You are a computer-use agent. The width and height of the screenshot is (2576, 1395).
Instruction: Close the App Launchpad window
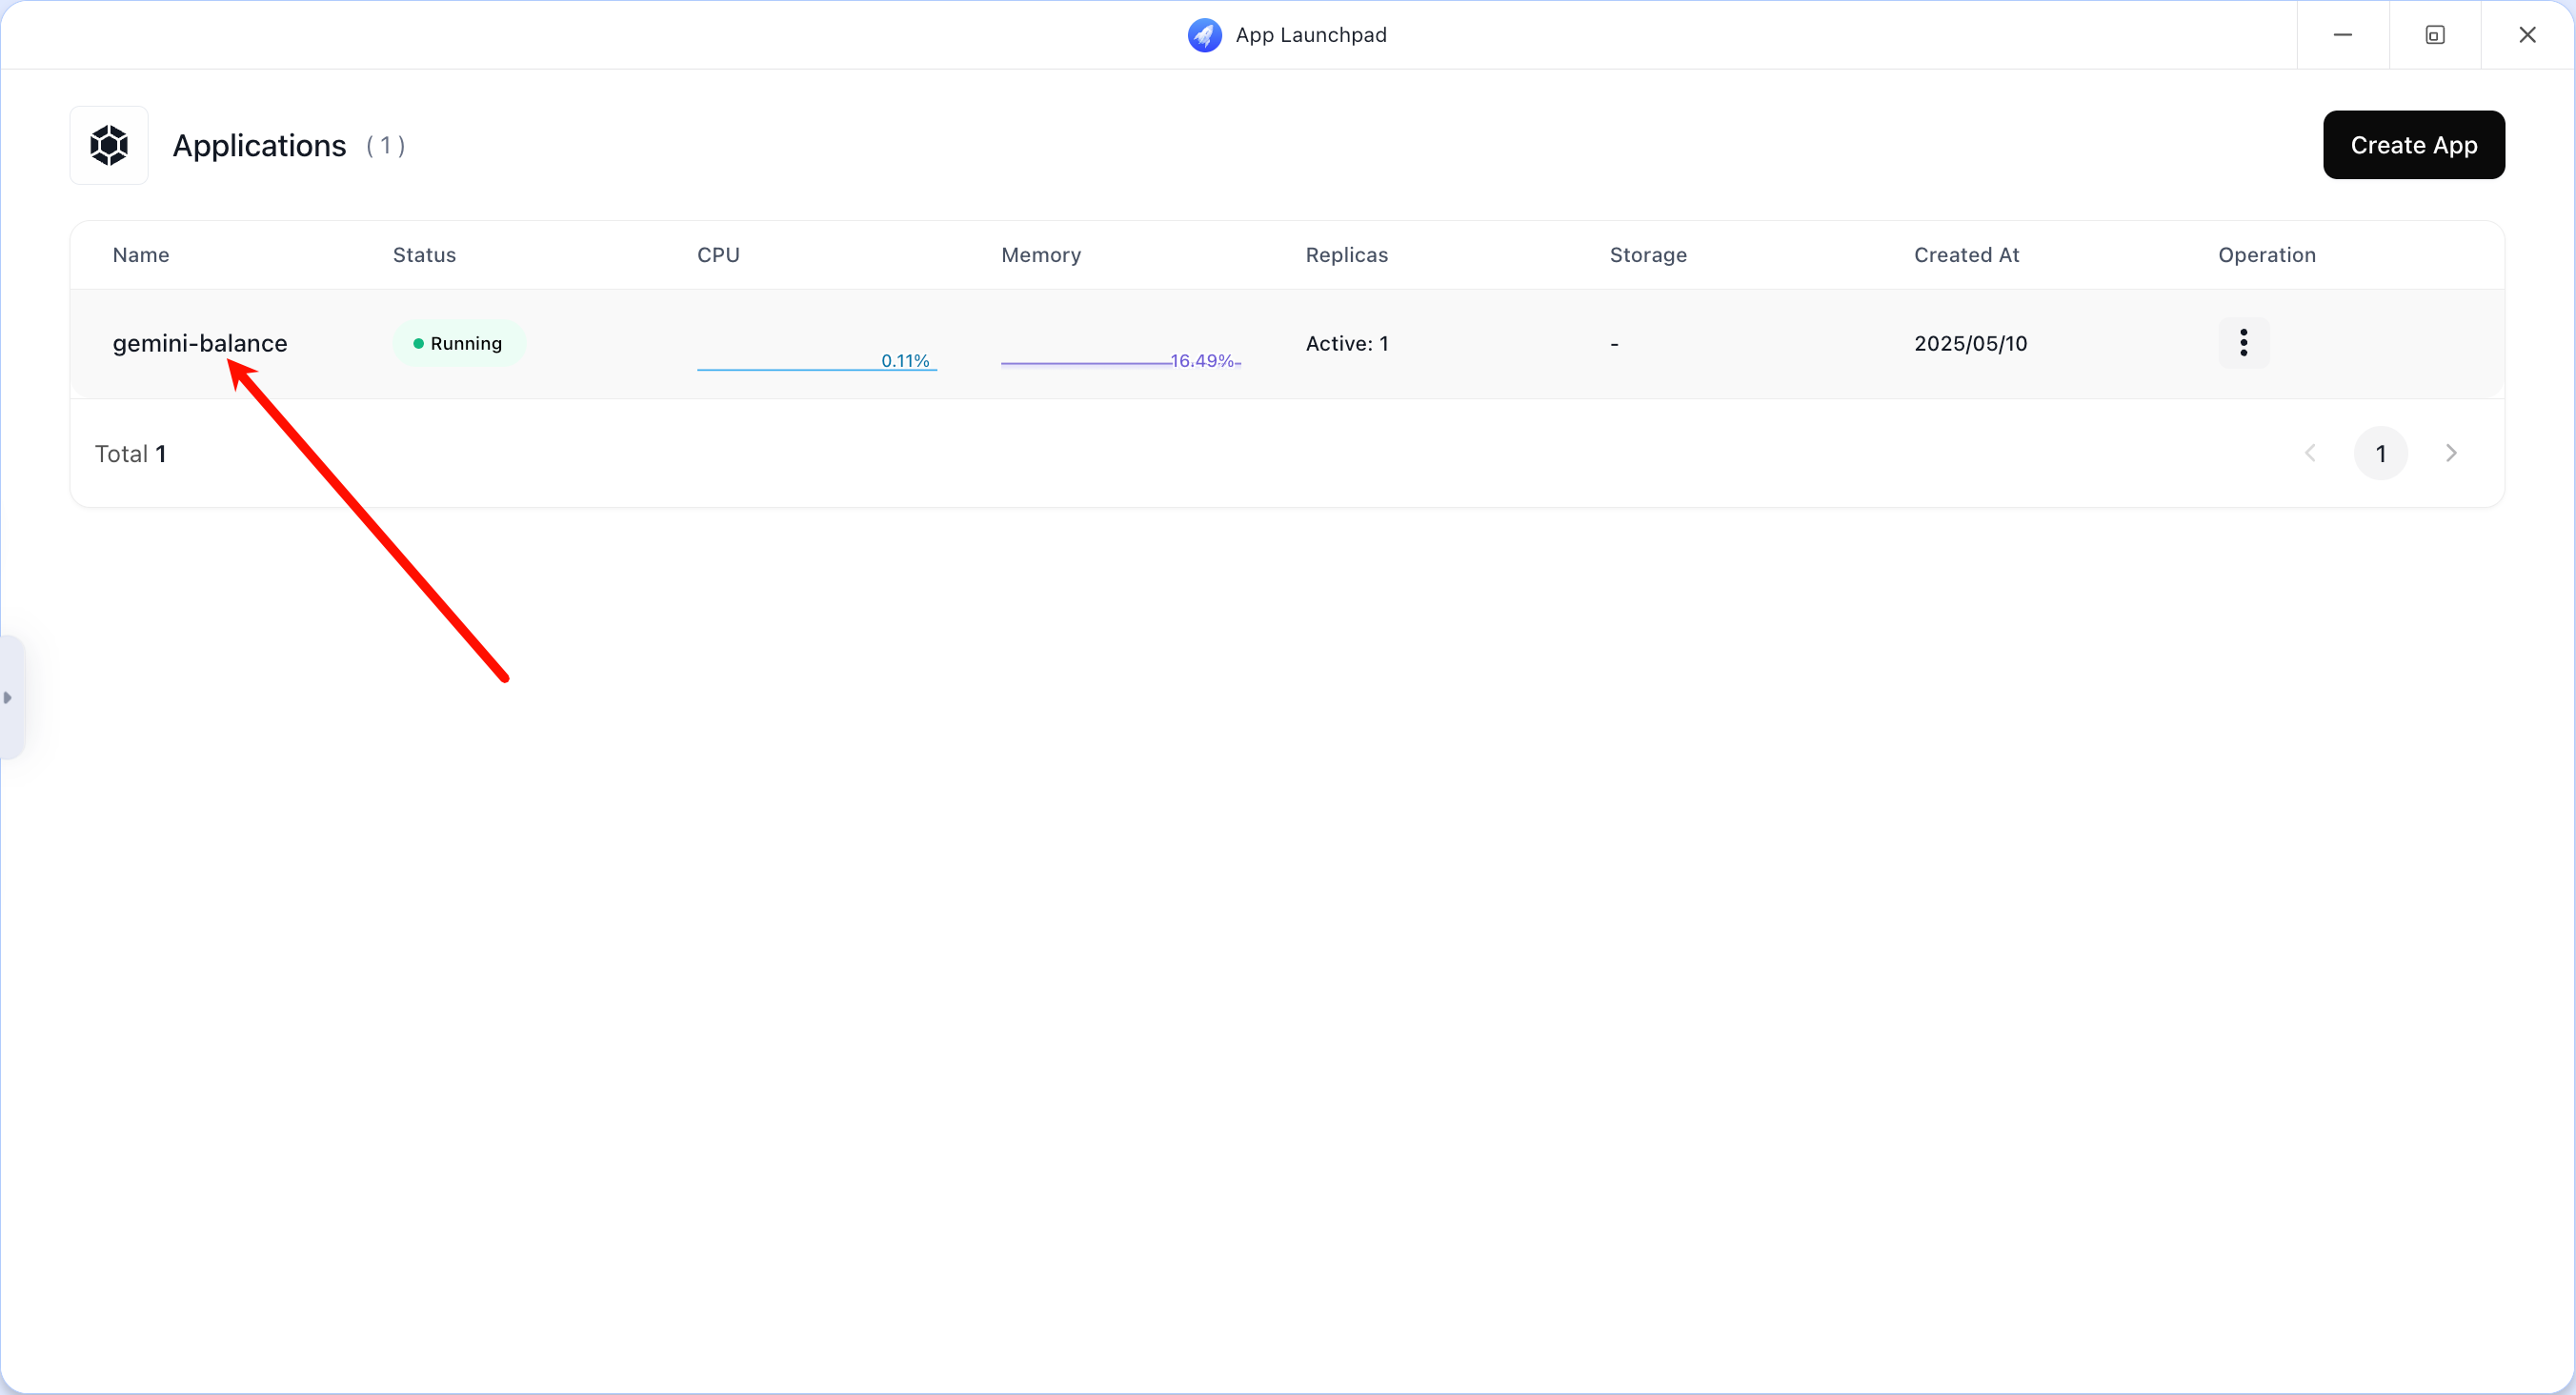[2526, 35]
